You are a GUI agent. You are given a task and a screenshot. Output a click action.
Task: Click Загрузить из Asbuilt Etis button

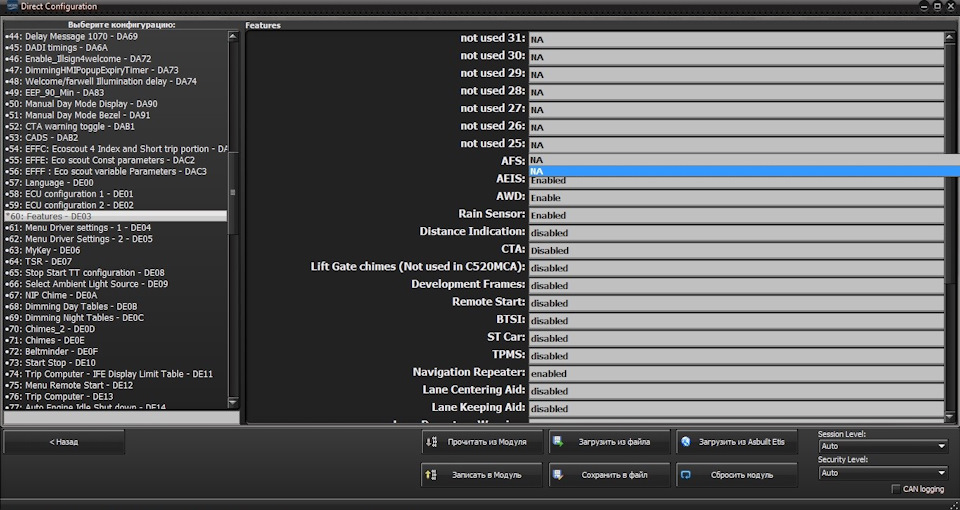[737, 441]
